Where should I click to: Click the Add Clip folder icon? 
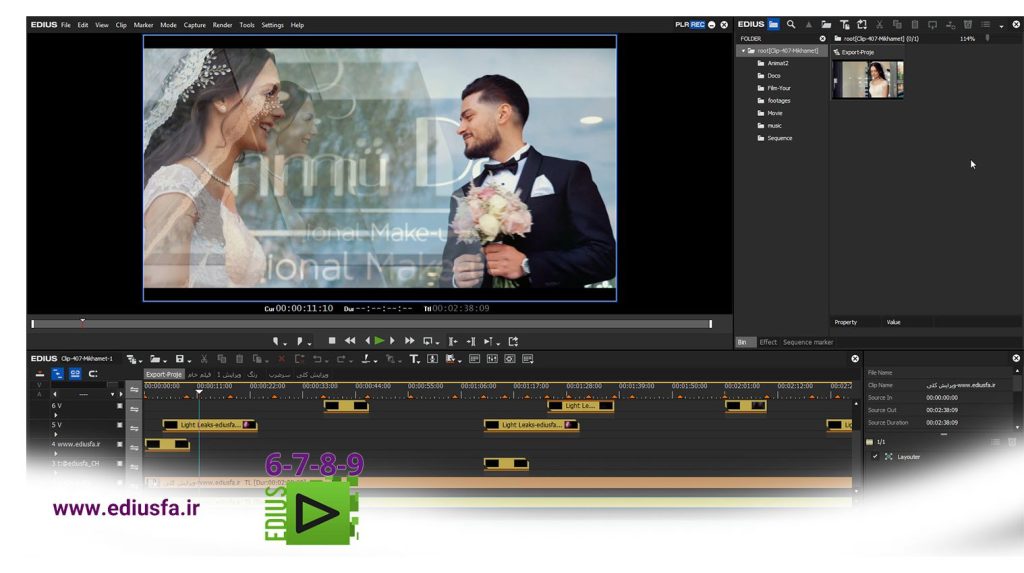click(x=826, y=25)
